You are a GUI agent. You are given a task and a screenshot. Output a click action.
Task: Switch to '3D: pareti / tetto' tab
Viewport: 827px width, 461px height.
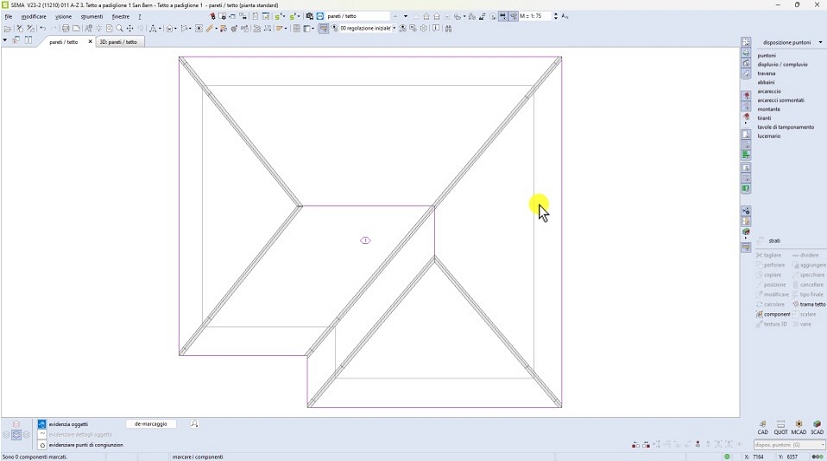[118, 42]
